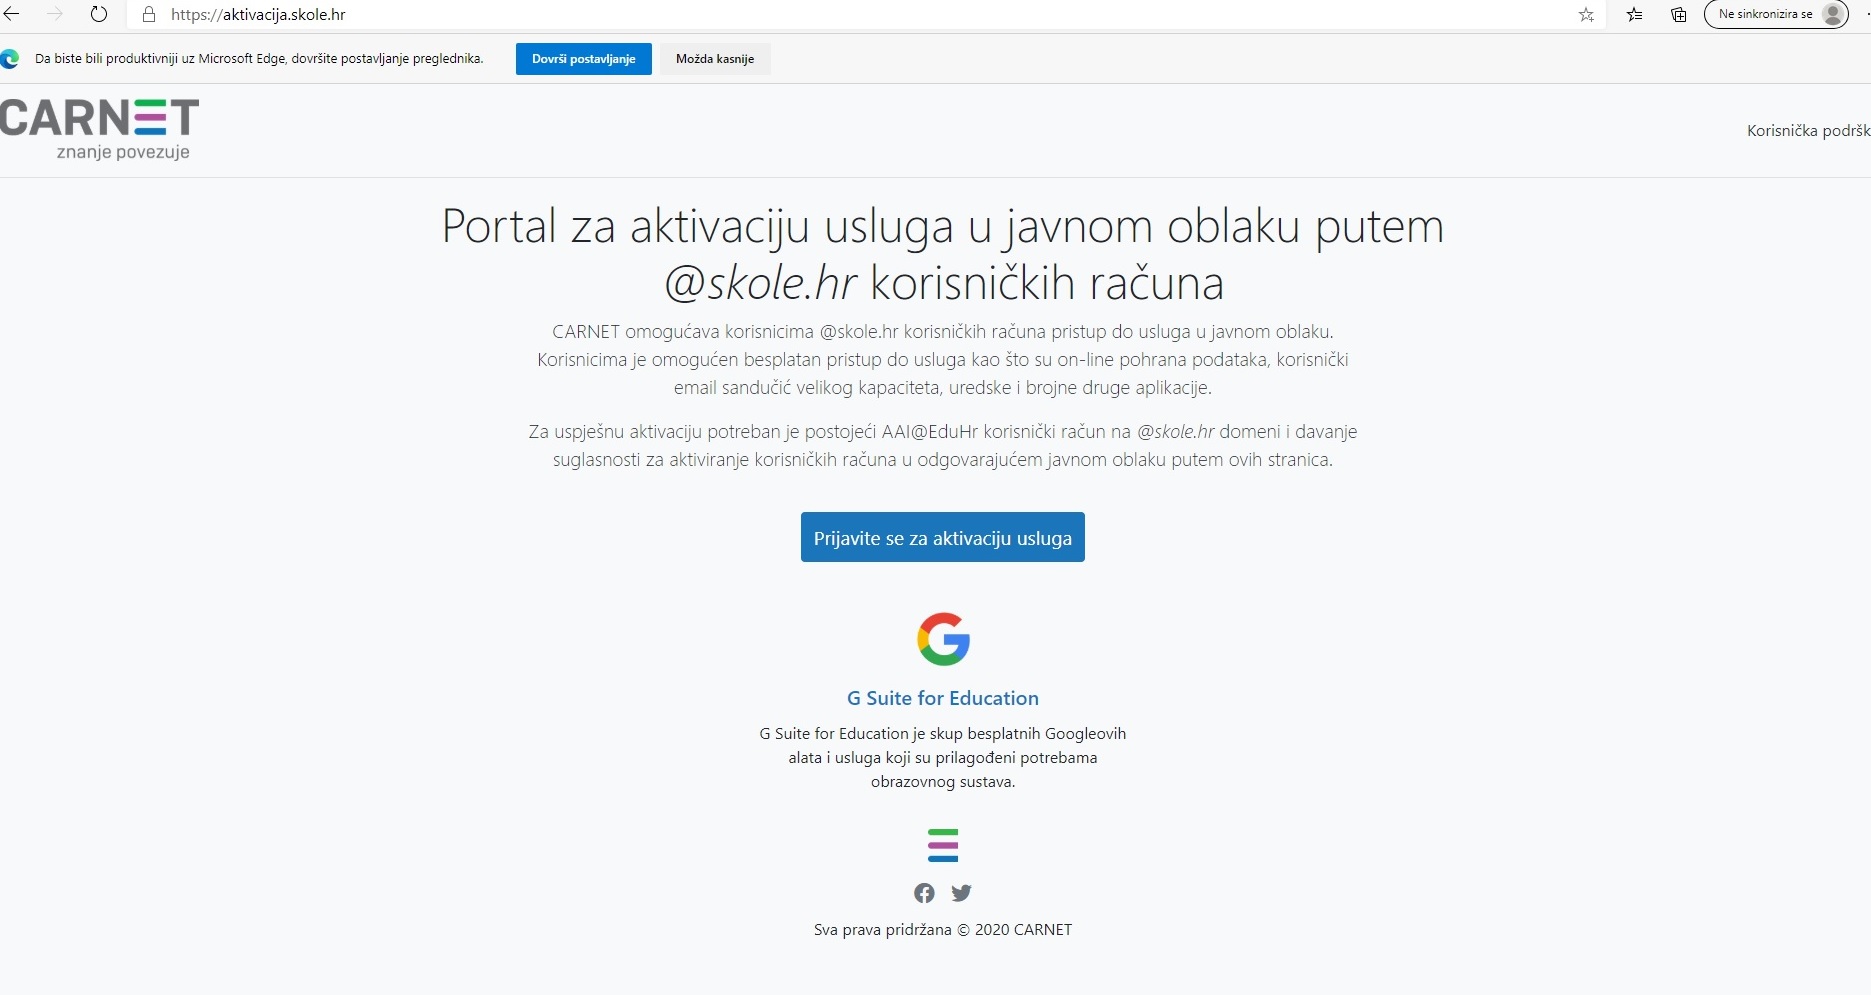The image size is (1871, 995).
Task: Dismiss setup with 'Možda kasnije'
Action: coord(714,59)
